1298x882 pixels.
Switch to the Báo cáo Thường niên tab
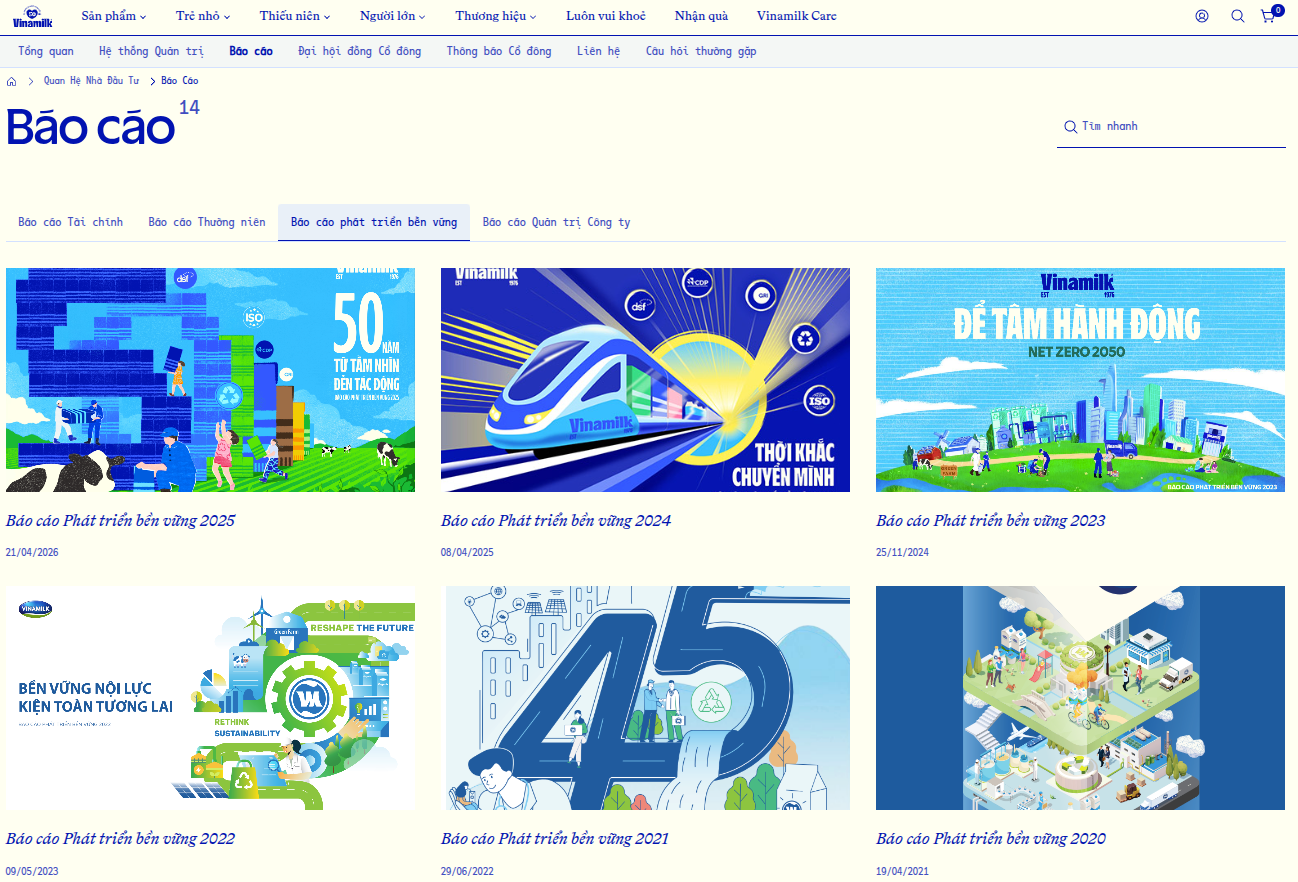207,222
